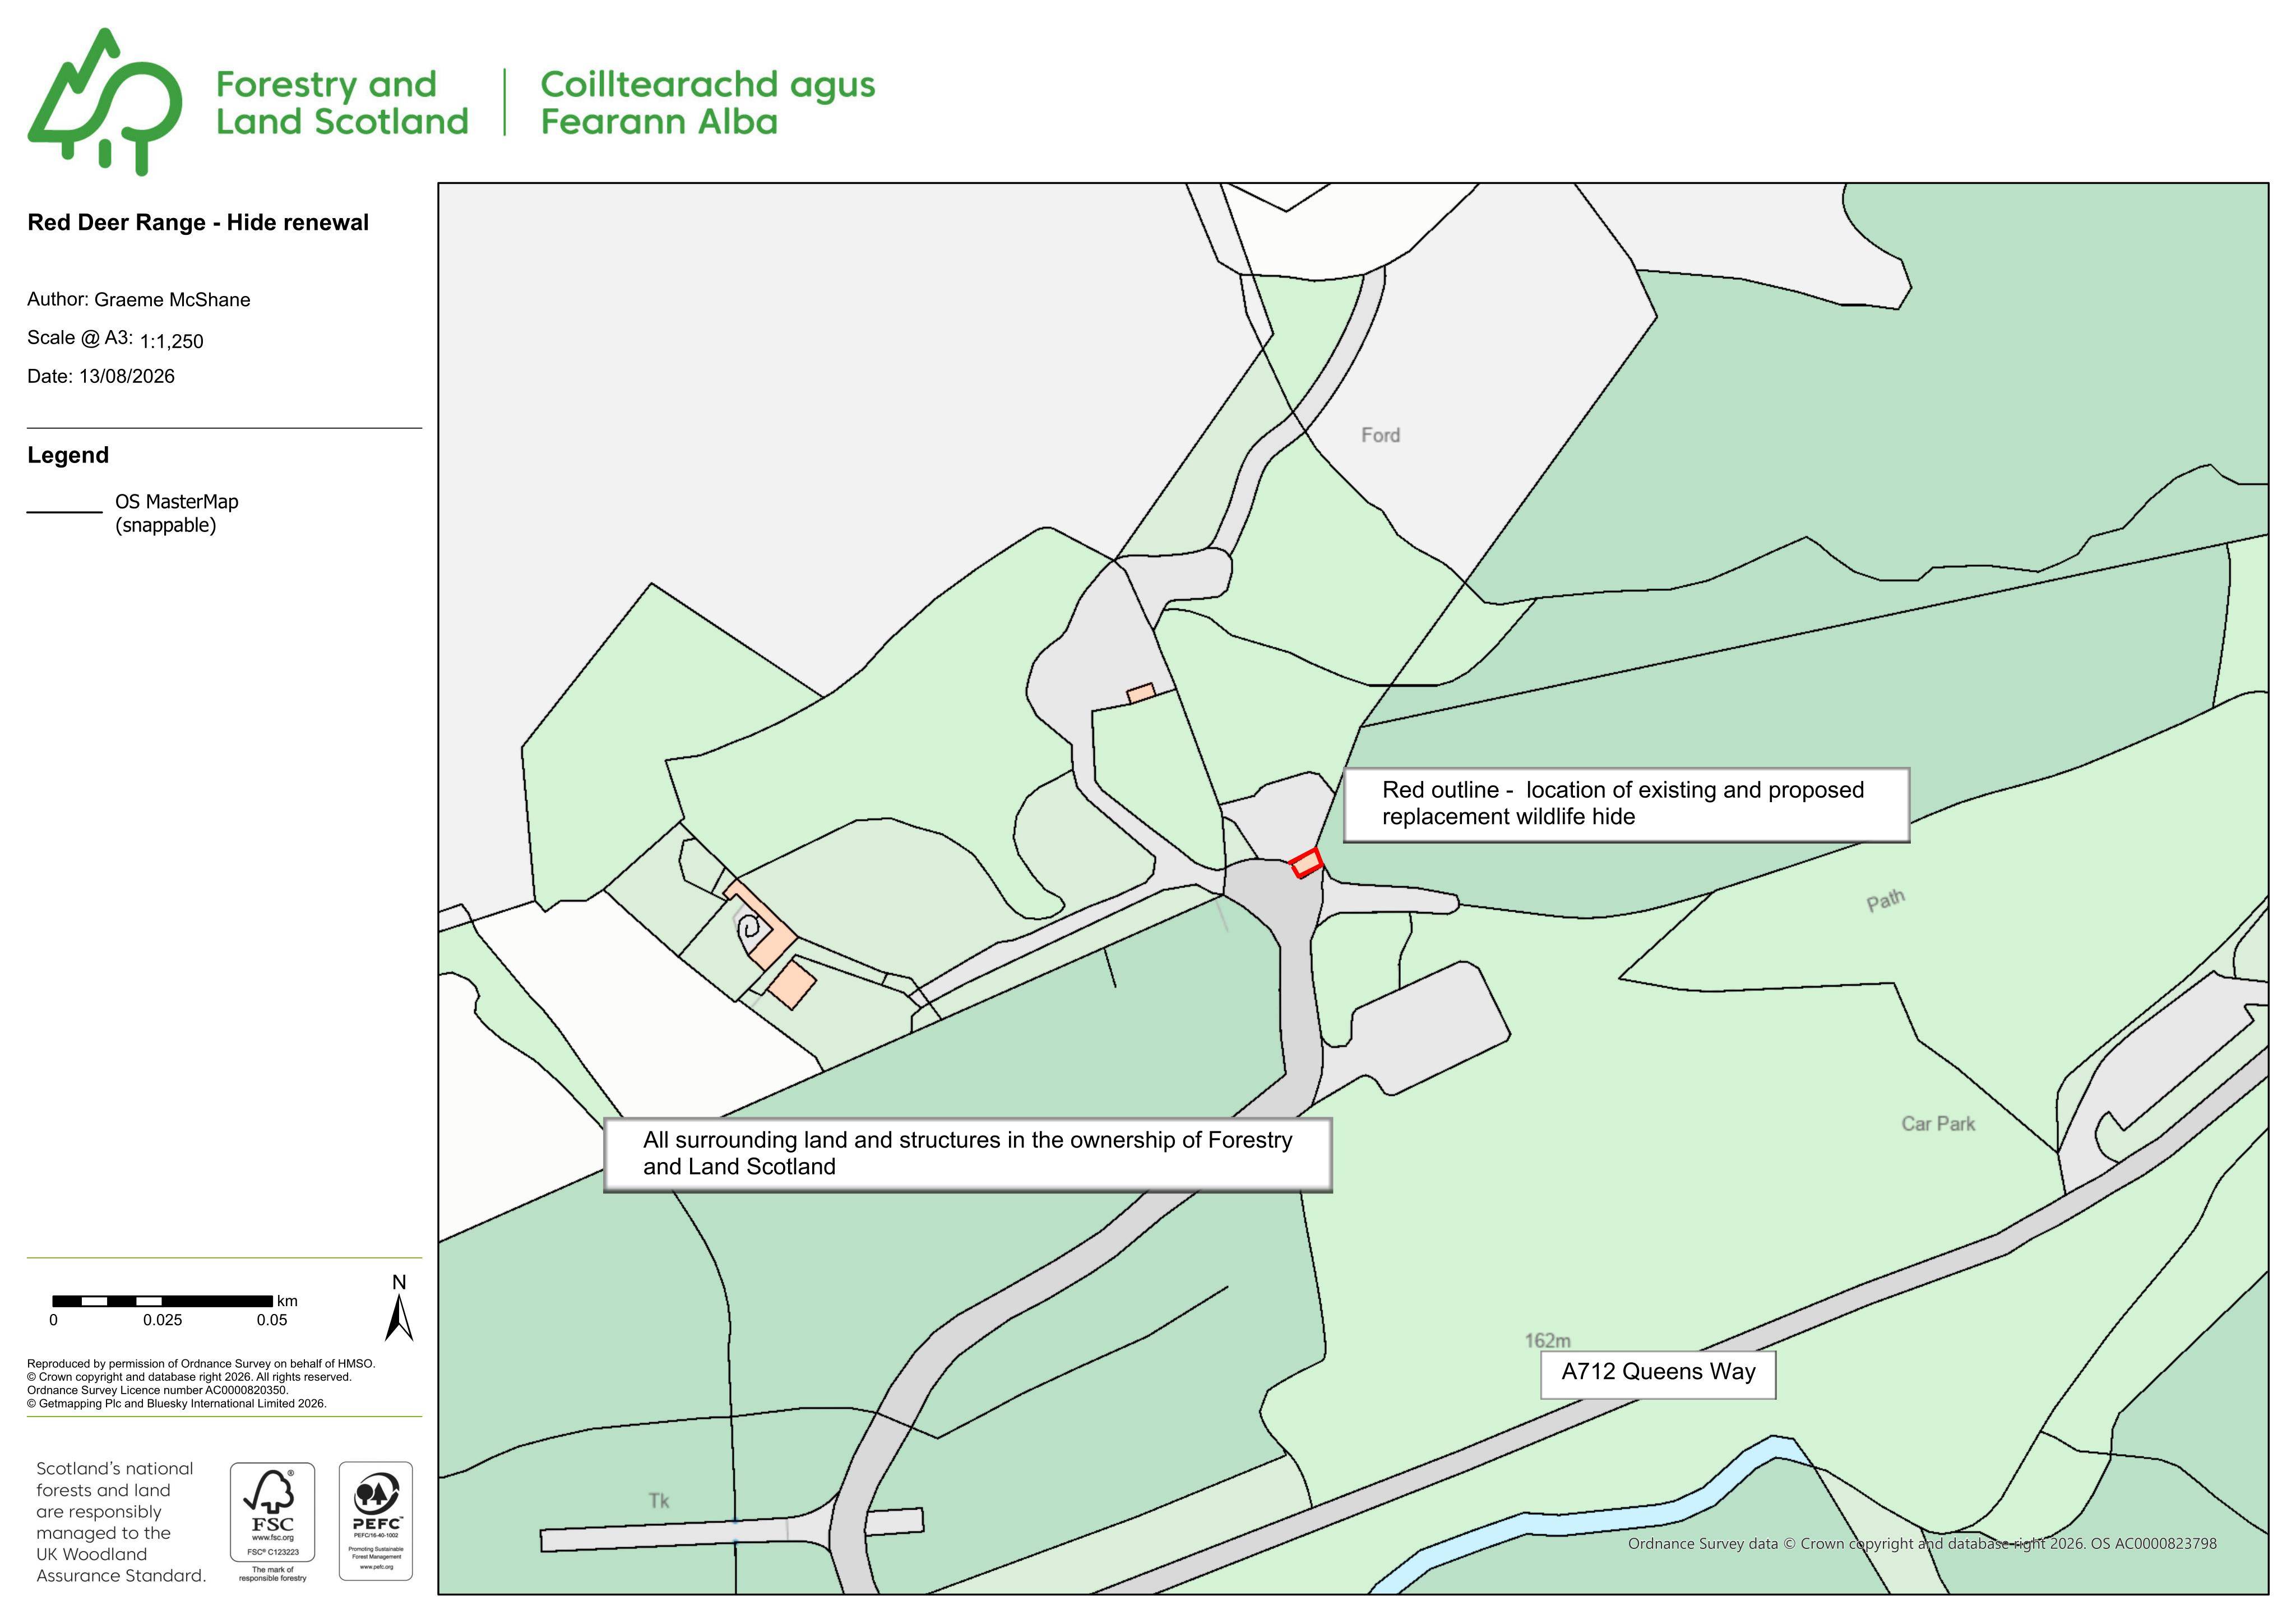Click the 'Scotland's national forests and land' statement

click(x=121, y=1522)
